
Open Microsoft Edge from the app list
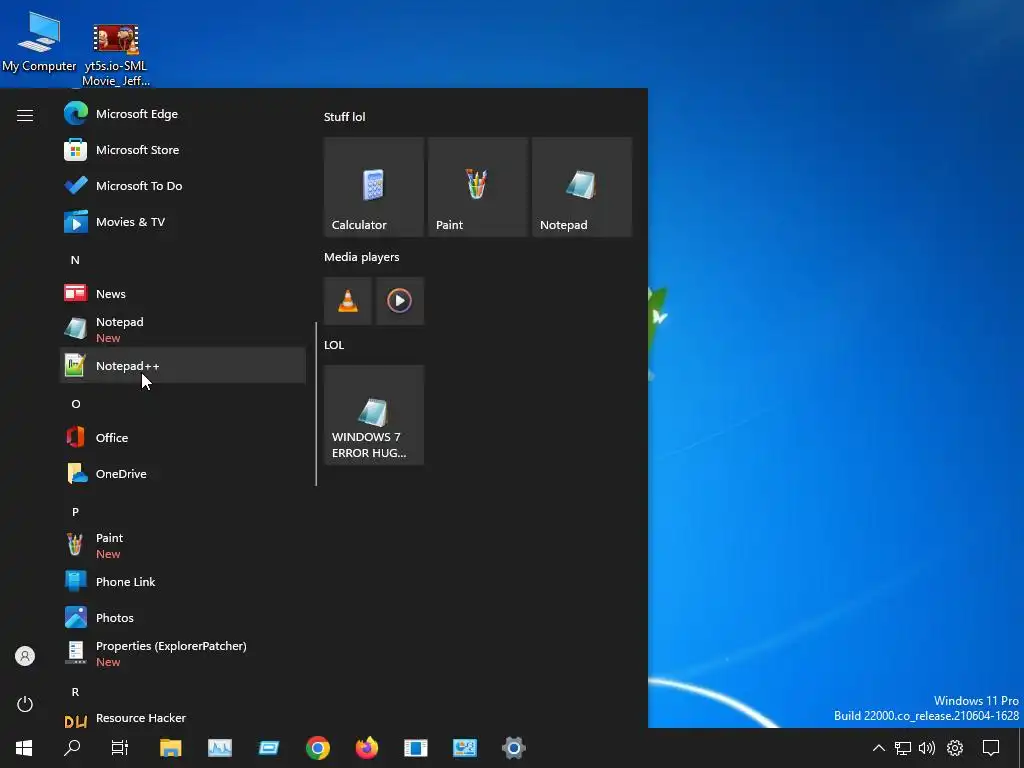click(183, 114)
